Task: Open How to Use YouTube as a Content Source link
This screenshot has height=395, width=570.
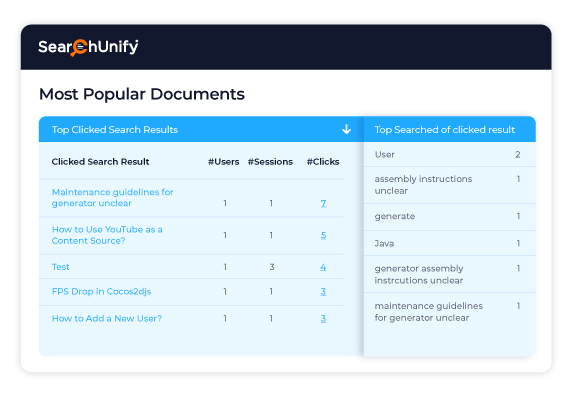Action: [107, 235]
